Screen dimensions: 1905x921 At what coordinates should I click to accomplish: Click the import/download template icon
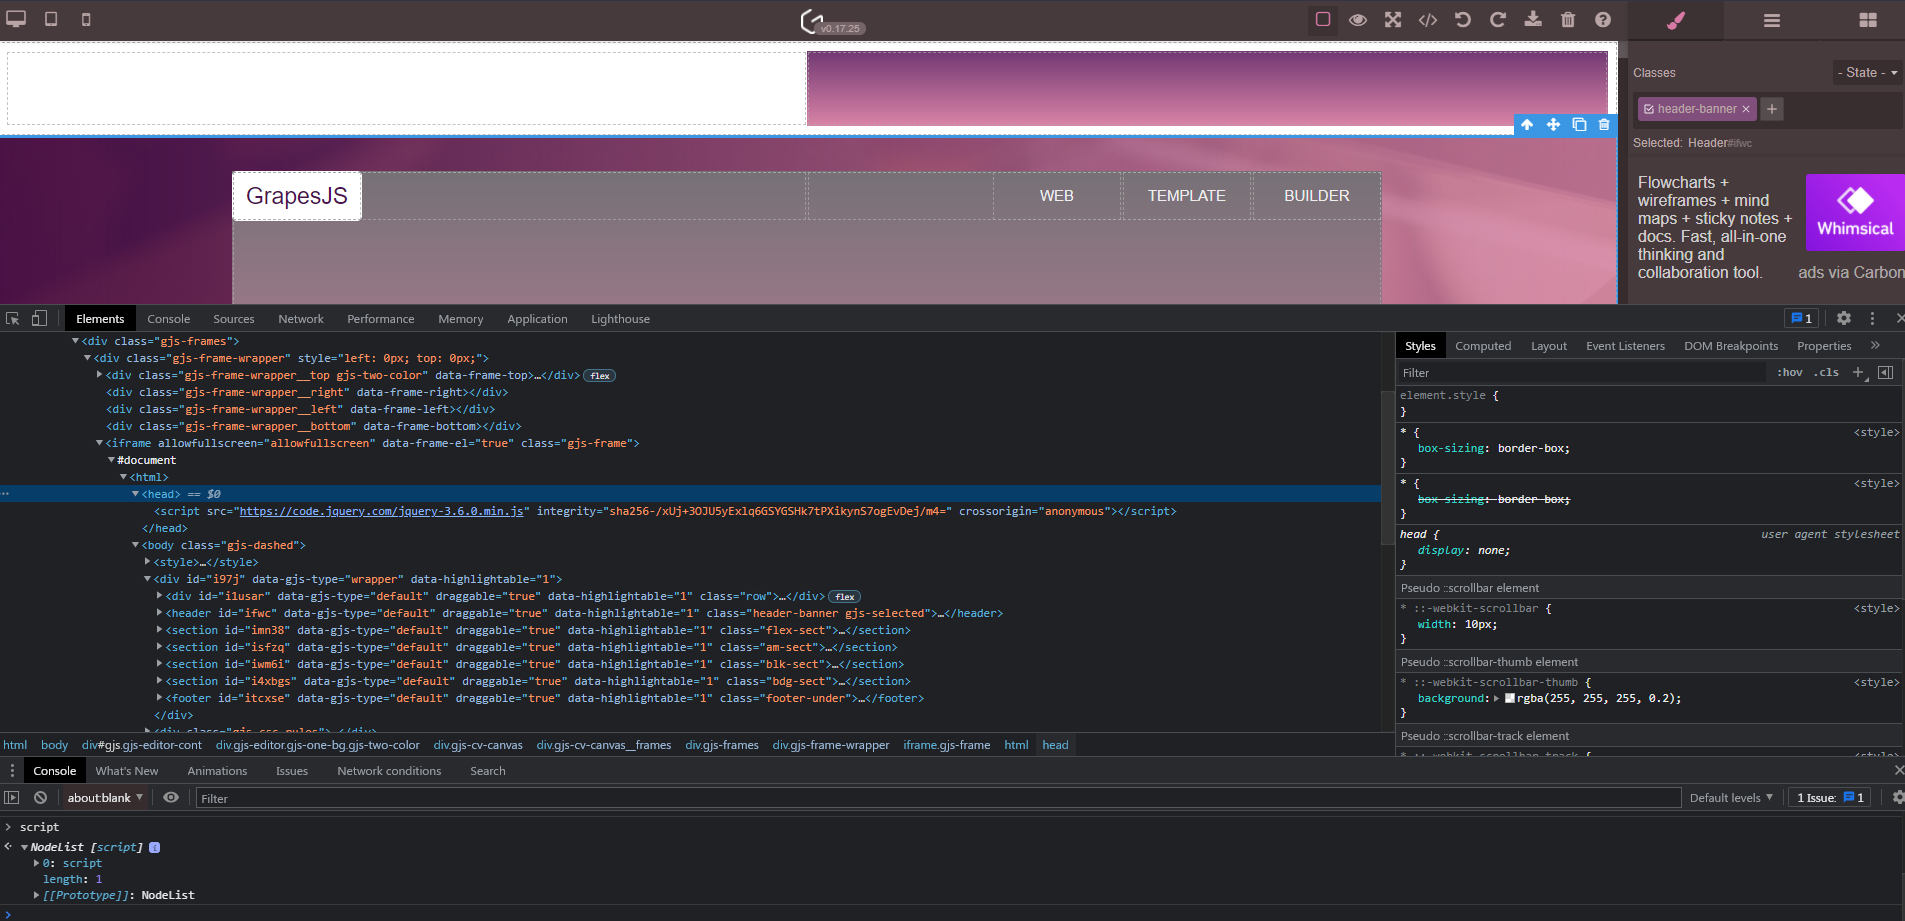(x=1533, y=19)
